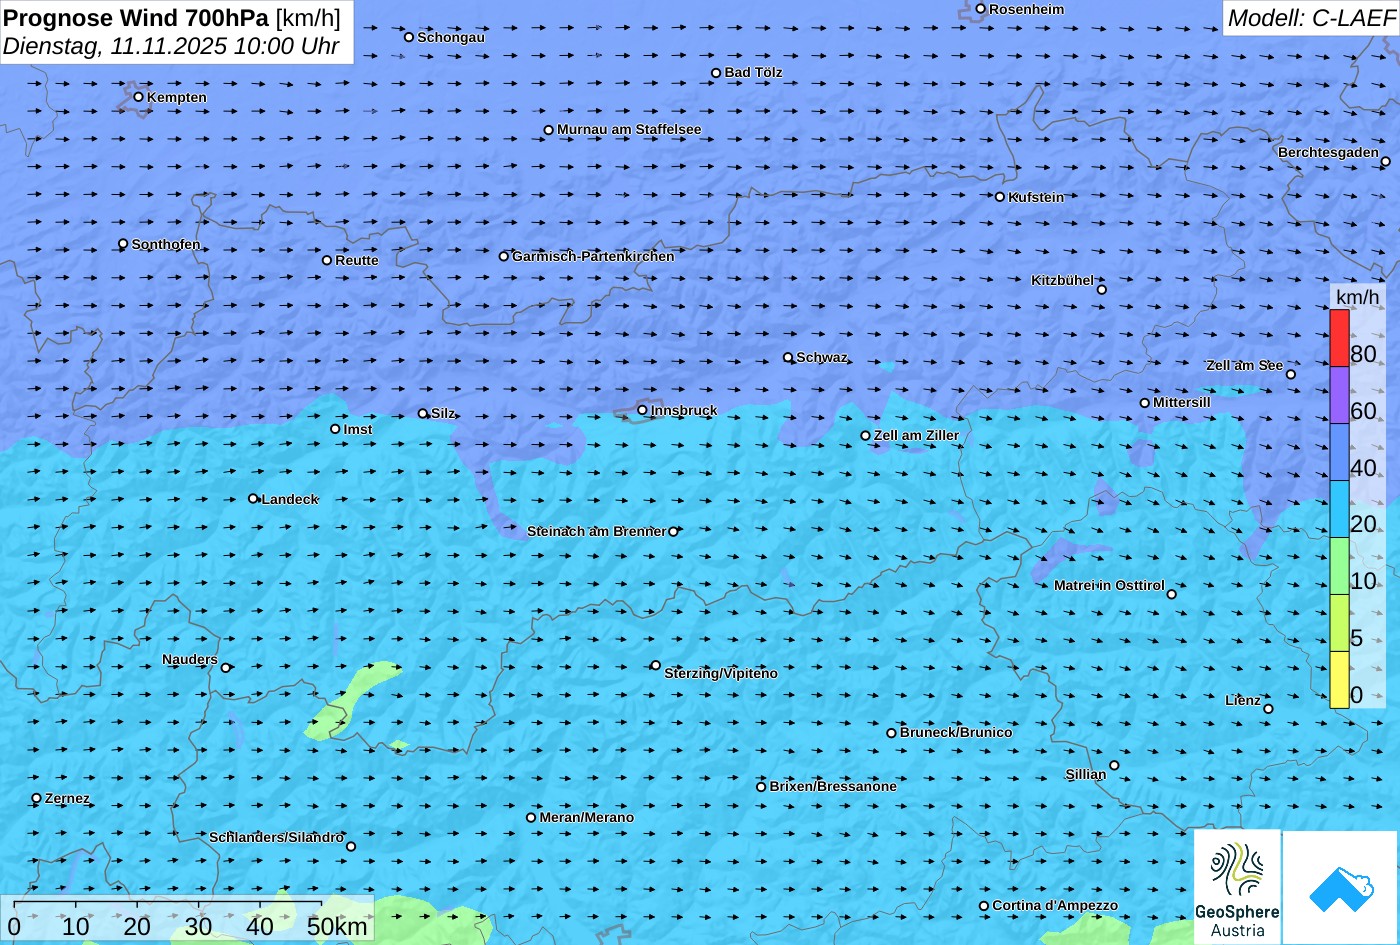Click the 'Meran/Merano' label
Screen dimensions: 1400x945
point(587,817)
